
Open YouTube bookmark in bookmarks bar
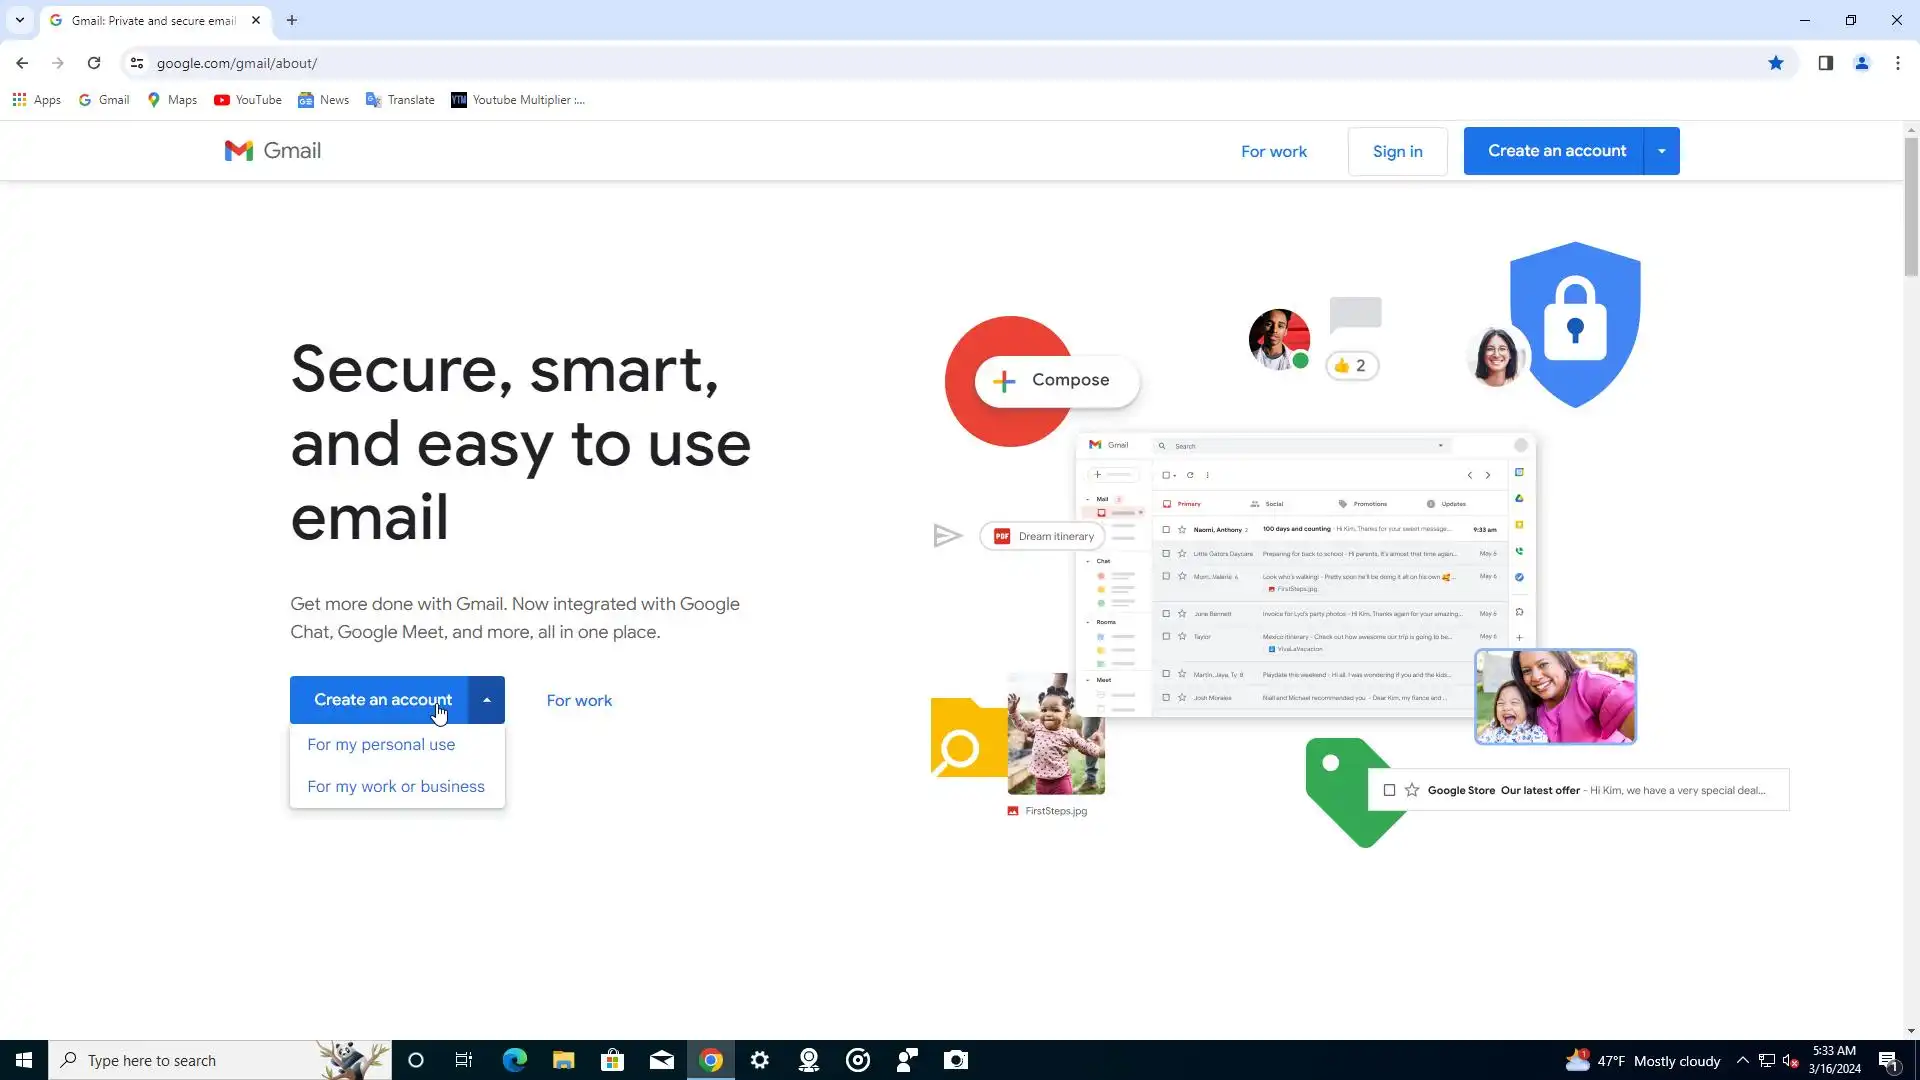click(247, 100)
